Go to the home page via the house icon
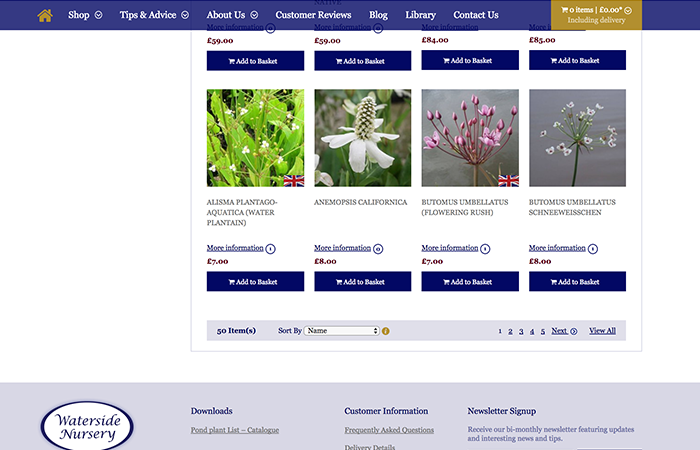700x450 pixels. pos(45,15)
